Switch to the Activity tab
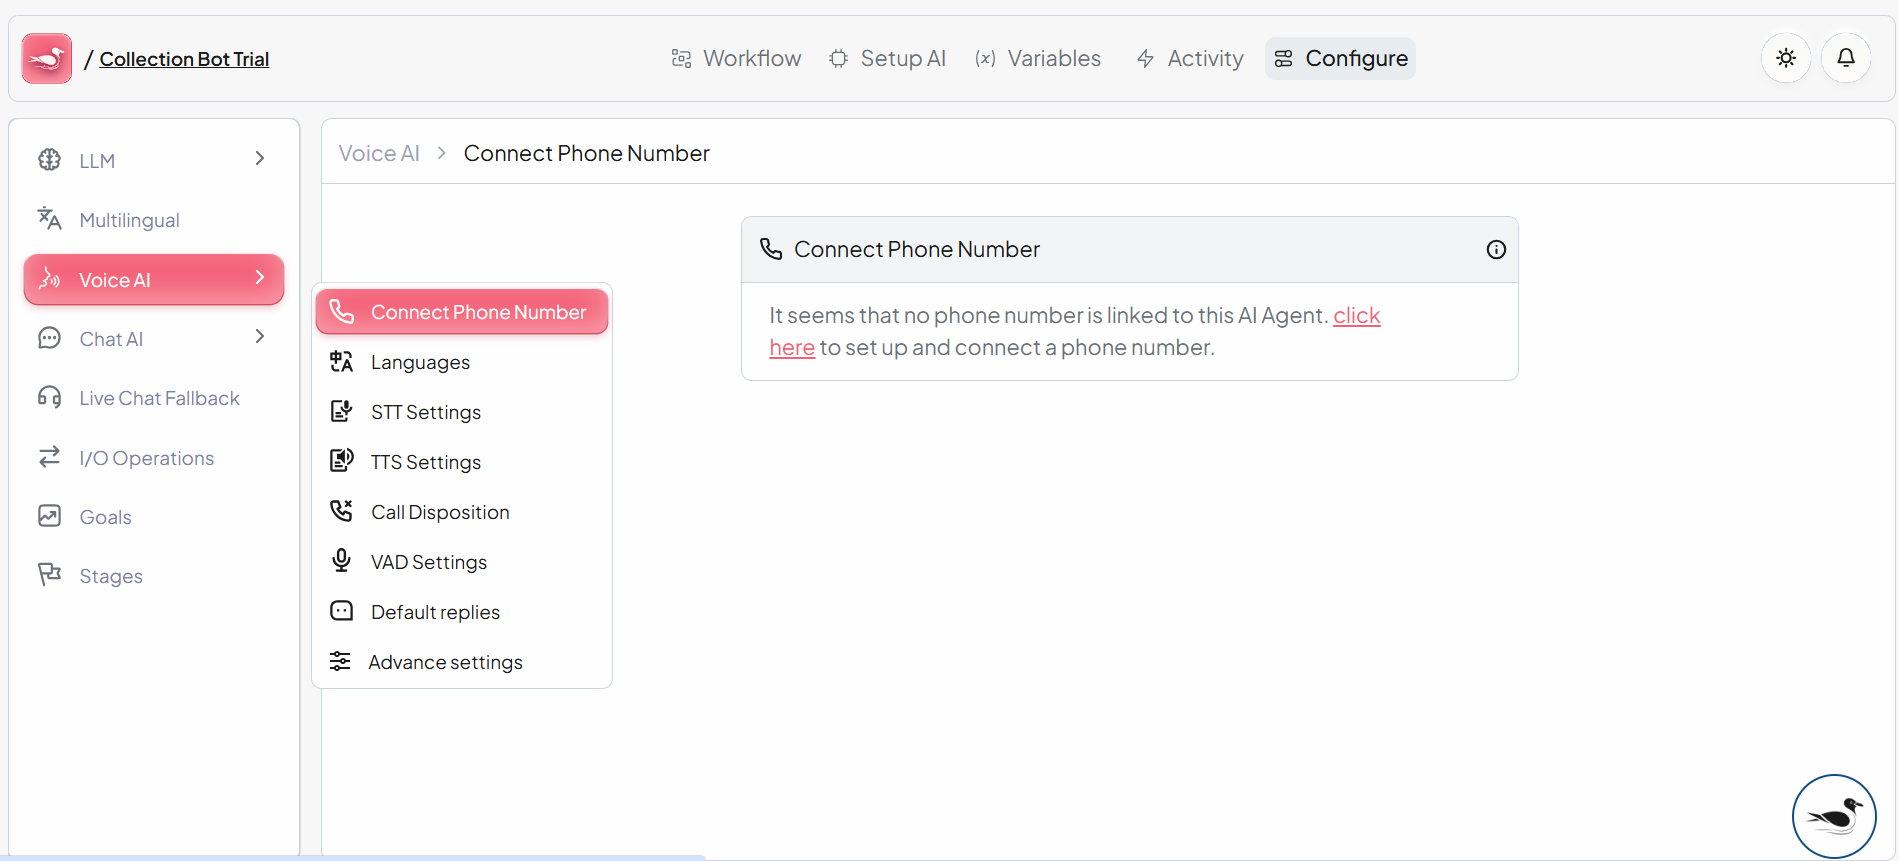 click(x=1190, y=59)
